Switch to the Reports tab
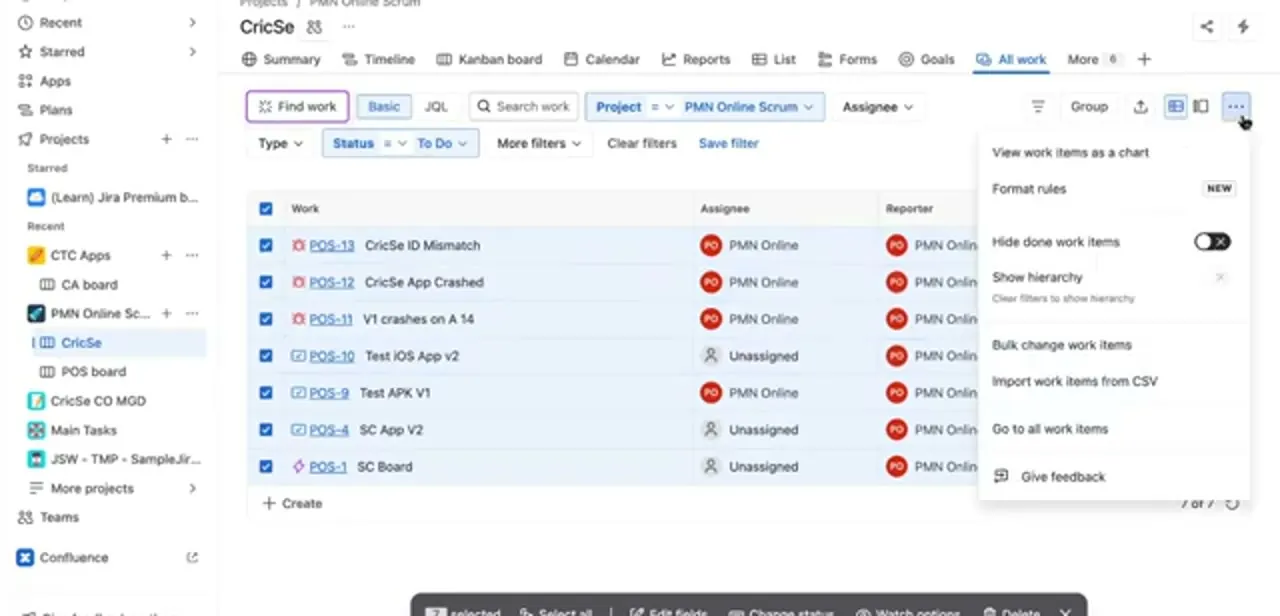1280x616 pixels. click(x=696, y=59)
